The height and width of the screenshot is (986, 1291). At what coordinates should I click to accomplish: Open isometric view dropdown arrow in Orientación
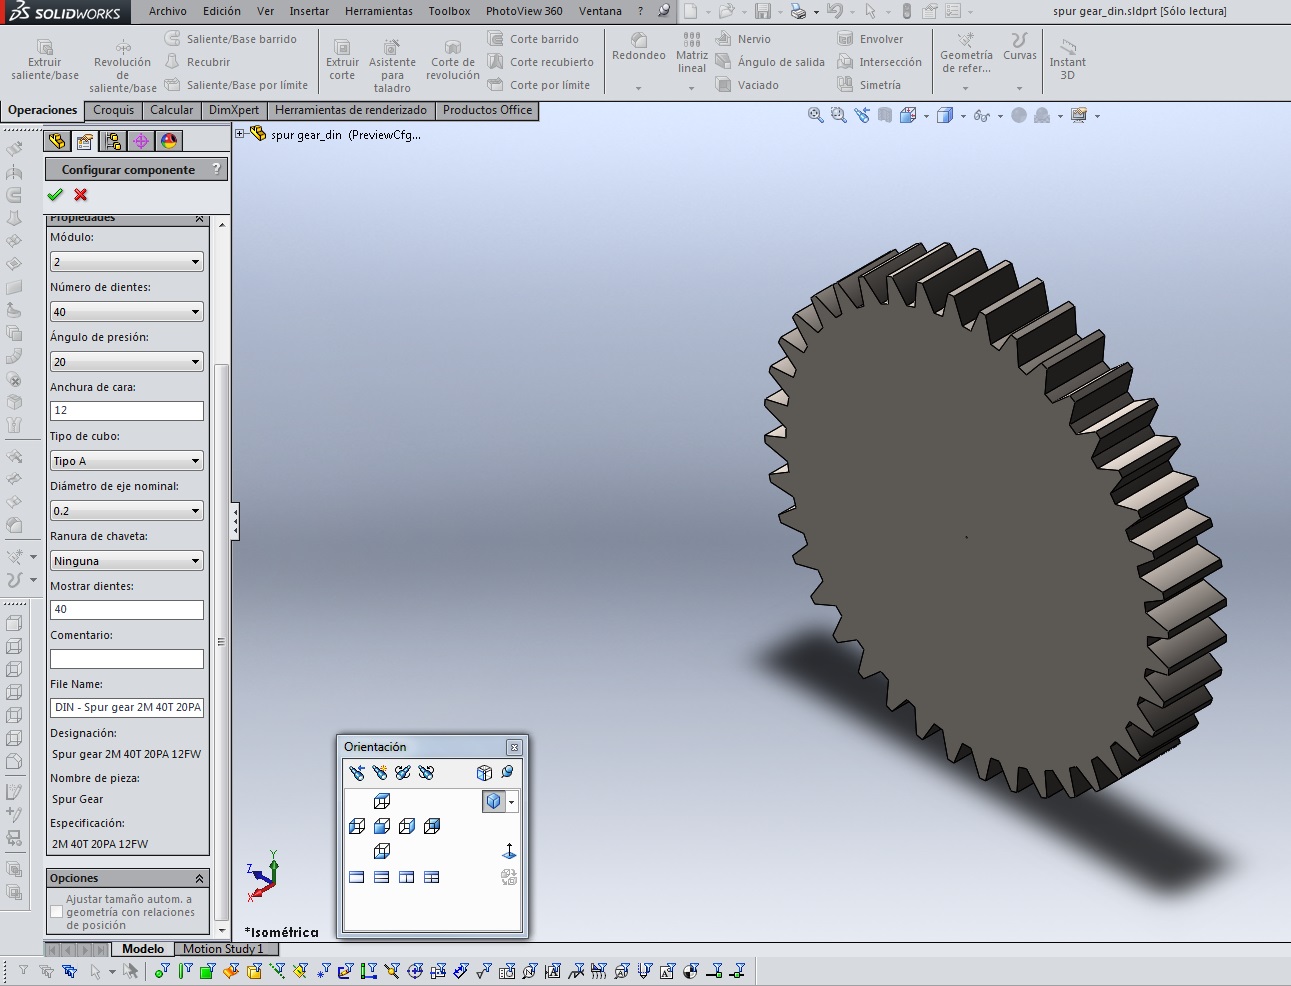[511, 802]
